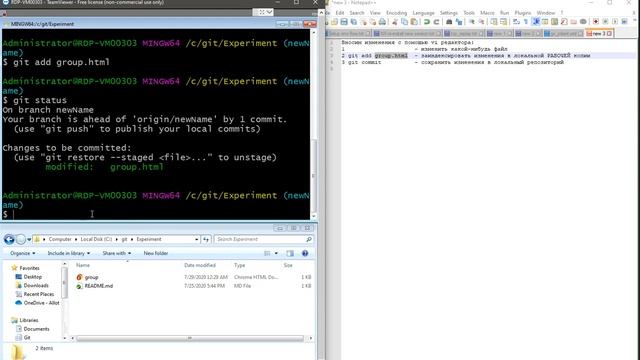Open recent pages dropdown next to Forward
640x360 pixels.
(x=29, y=240)
